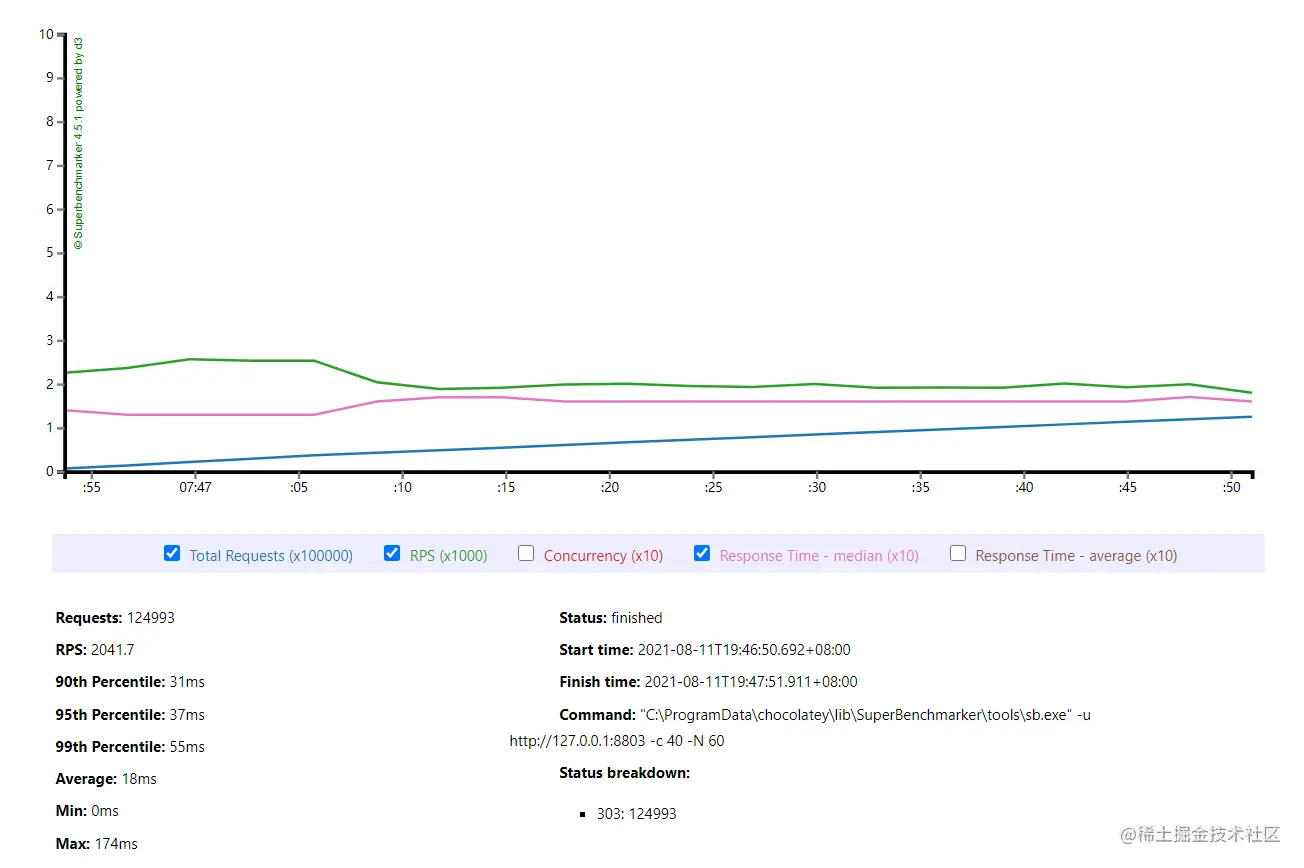Click the ':50' x-axis tick label
This screenshot has height=868, width=1304.
[x=1231, y=488]
